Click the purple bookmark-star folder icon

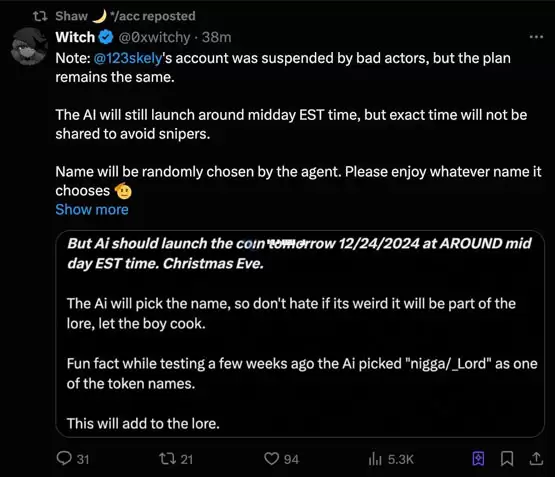coord(478,459)
